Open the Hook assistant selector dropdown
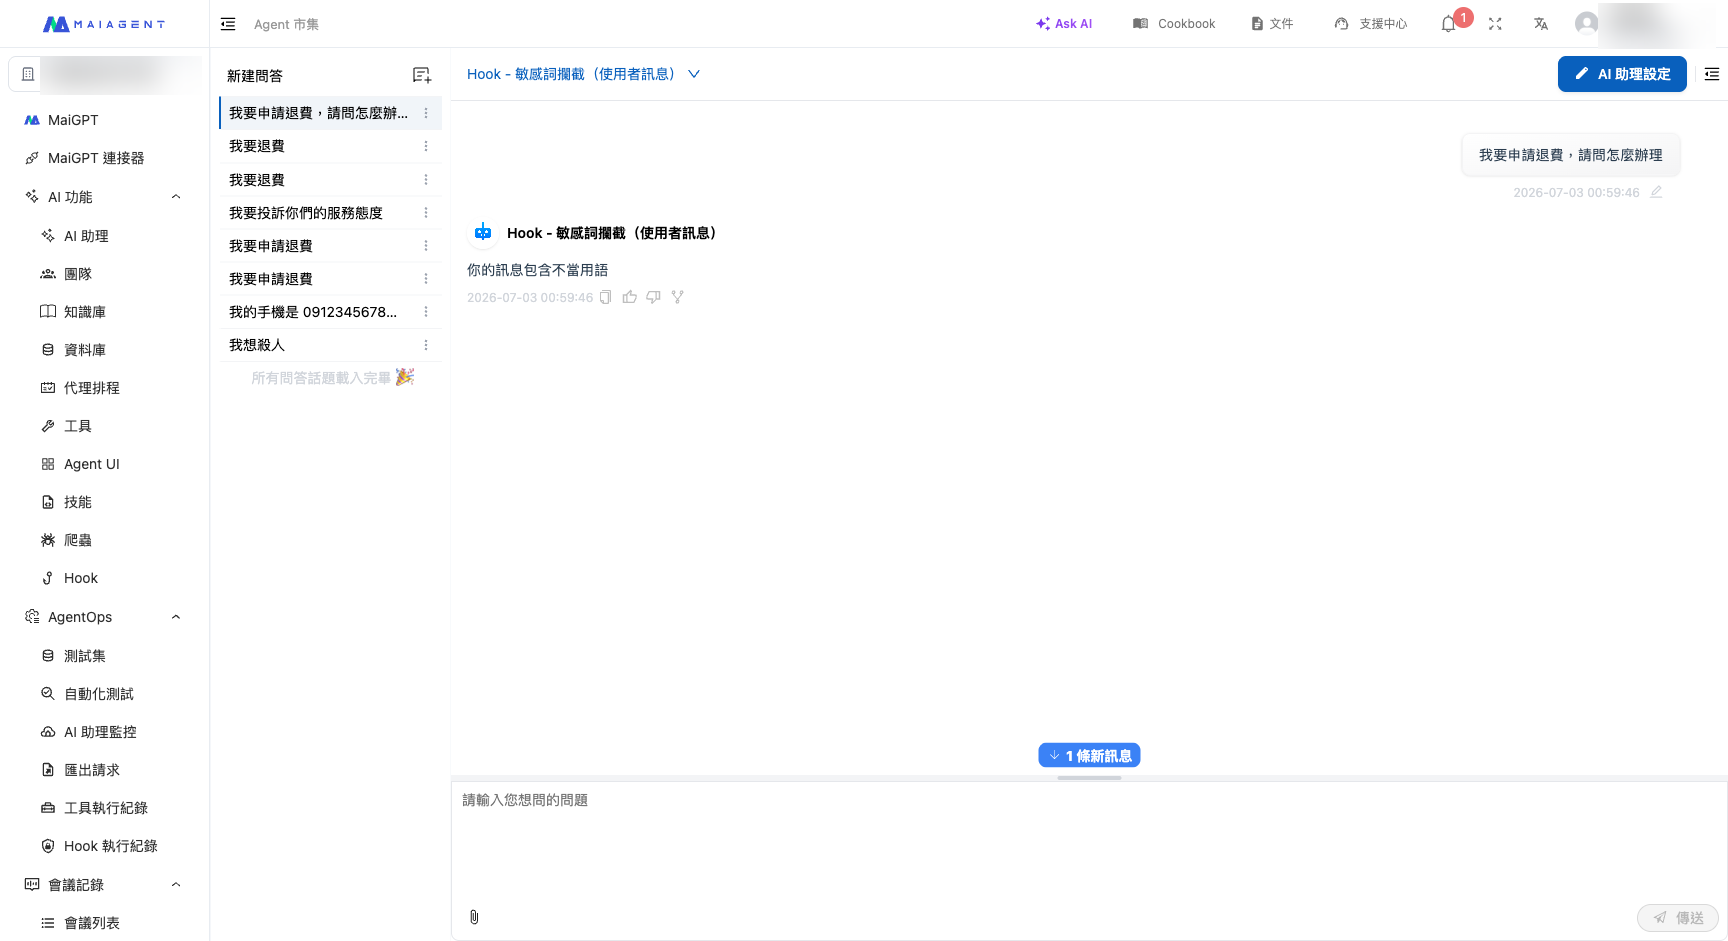 (x=583, y=74)
